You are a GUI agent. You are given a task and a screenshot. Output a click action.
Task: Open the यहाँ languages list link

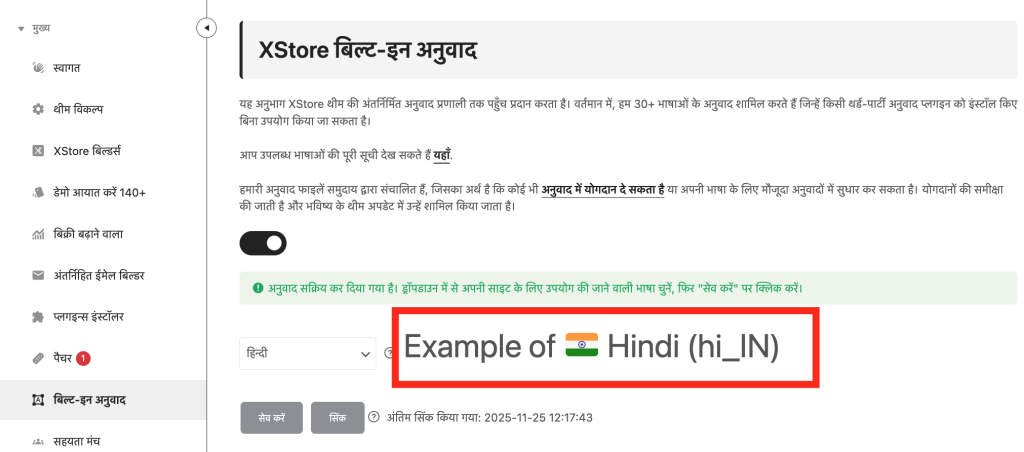click(x=442, y=155)
